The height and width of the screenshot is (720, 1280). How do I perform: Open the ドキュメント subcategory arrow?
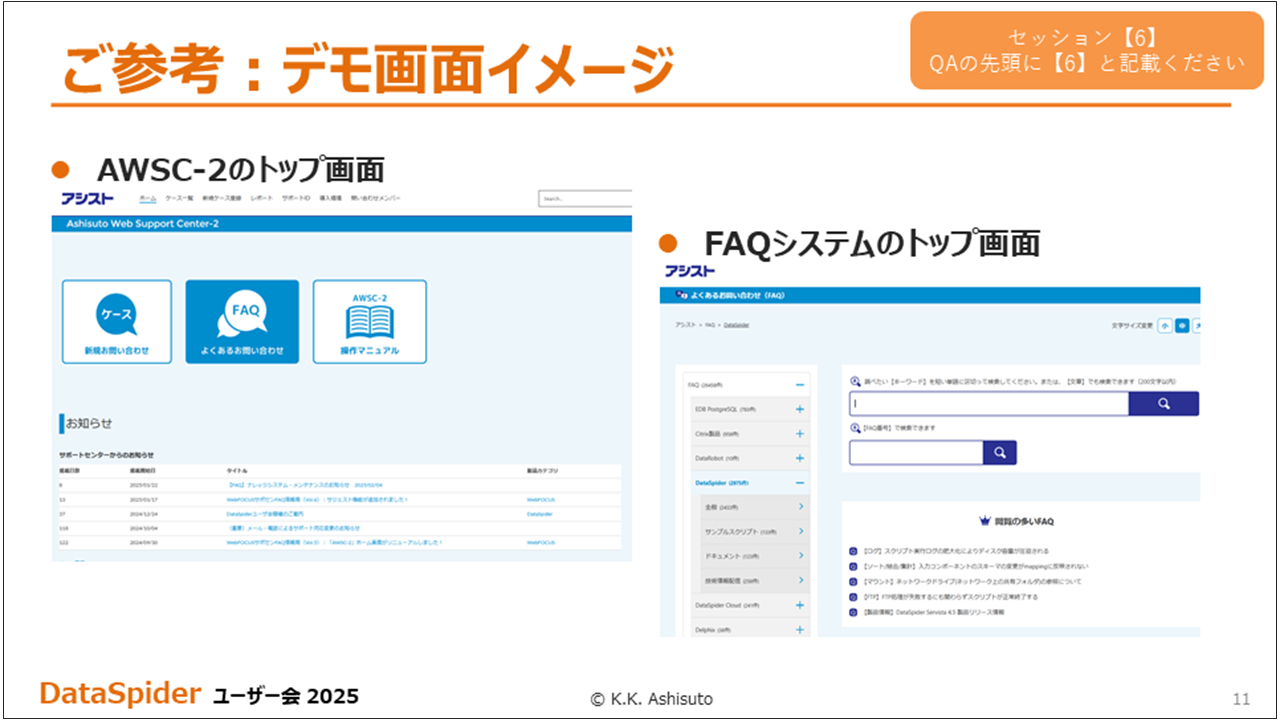point(802,556)
